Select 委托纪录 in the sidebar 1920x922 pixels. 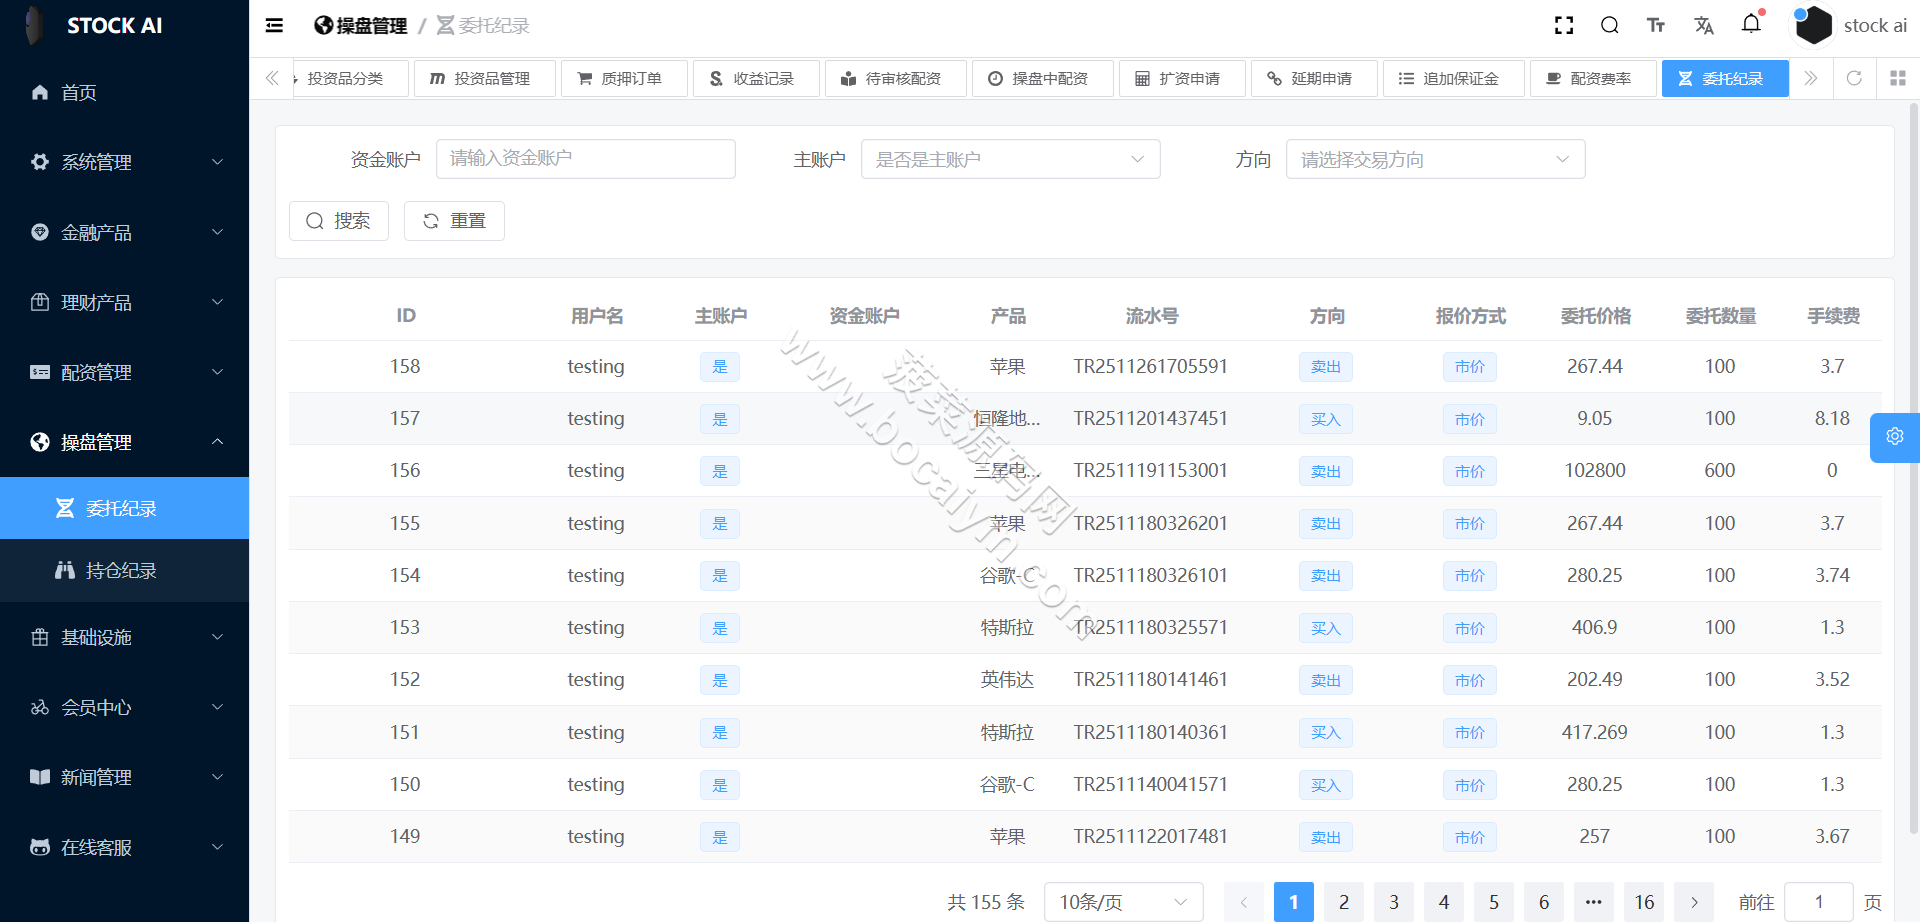coord(124,508)
